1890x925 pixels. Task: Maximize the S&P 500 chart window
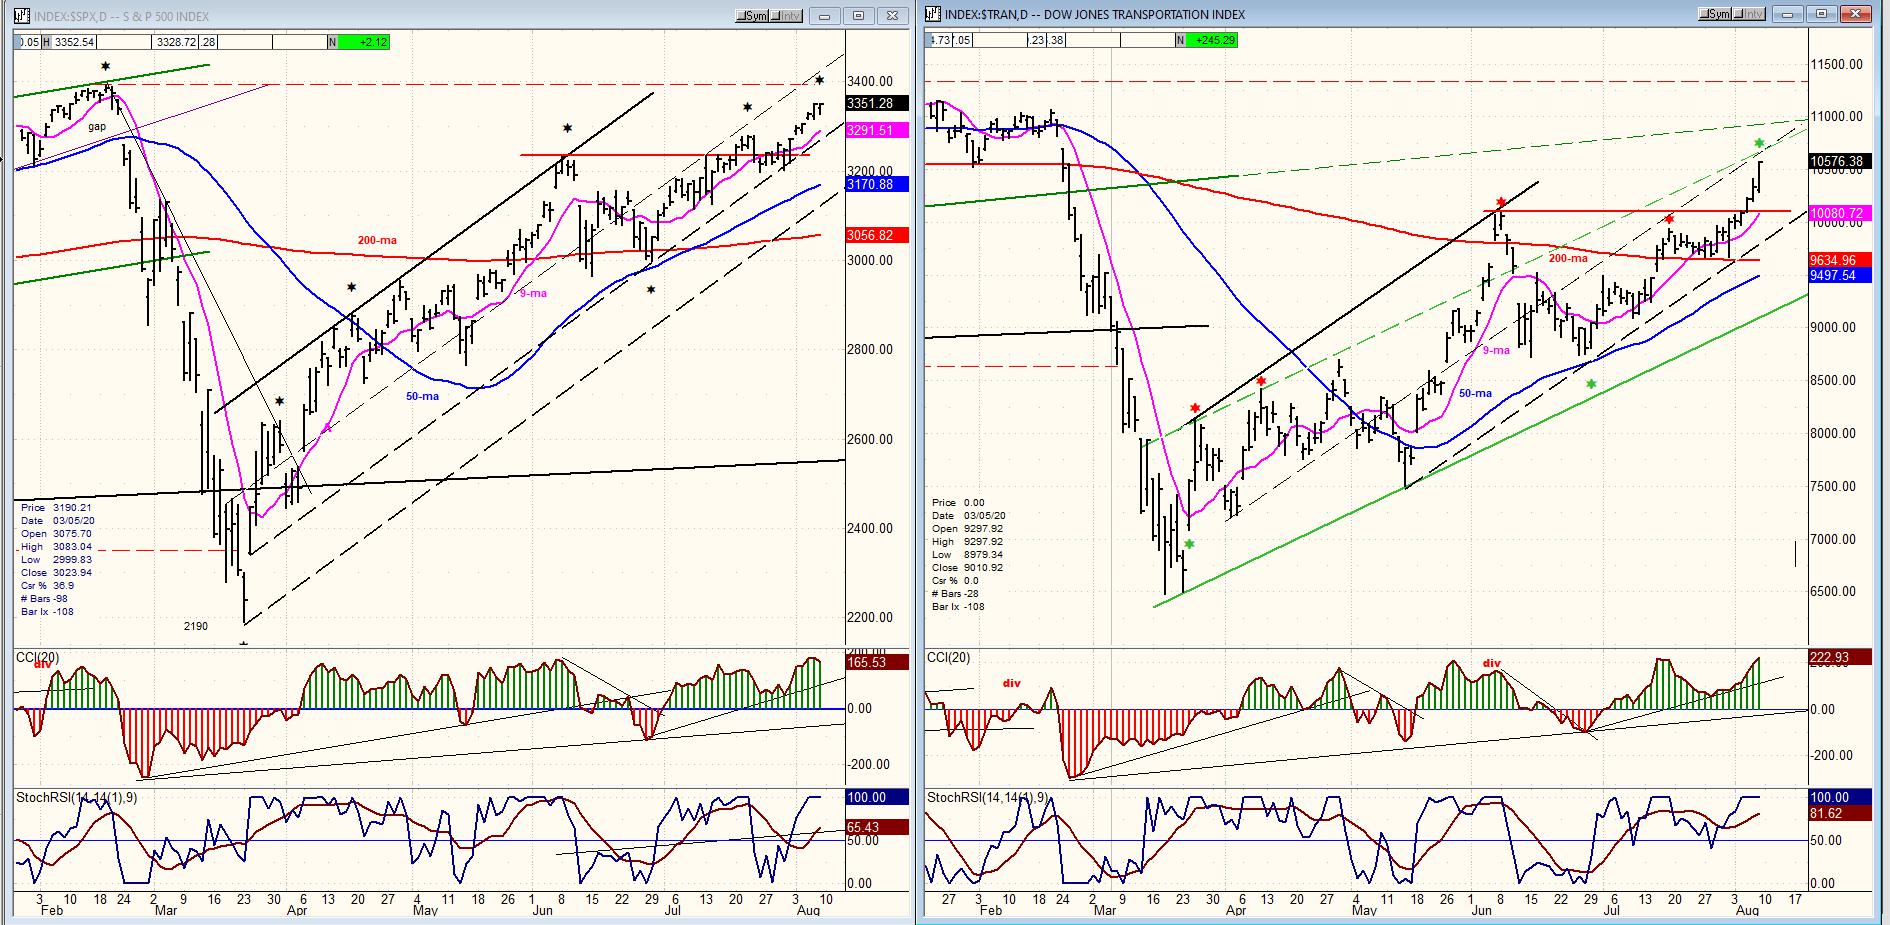859,15
